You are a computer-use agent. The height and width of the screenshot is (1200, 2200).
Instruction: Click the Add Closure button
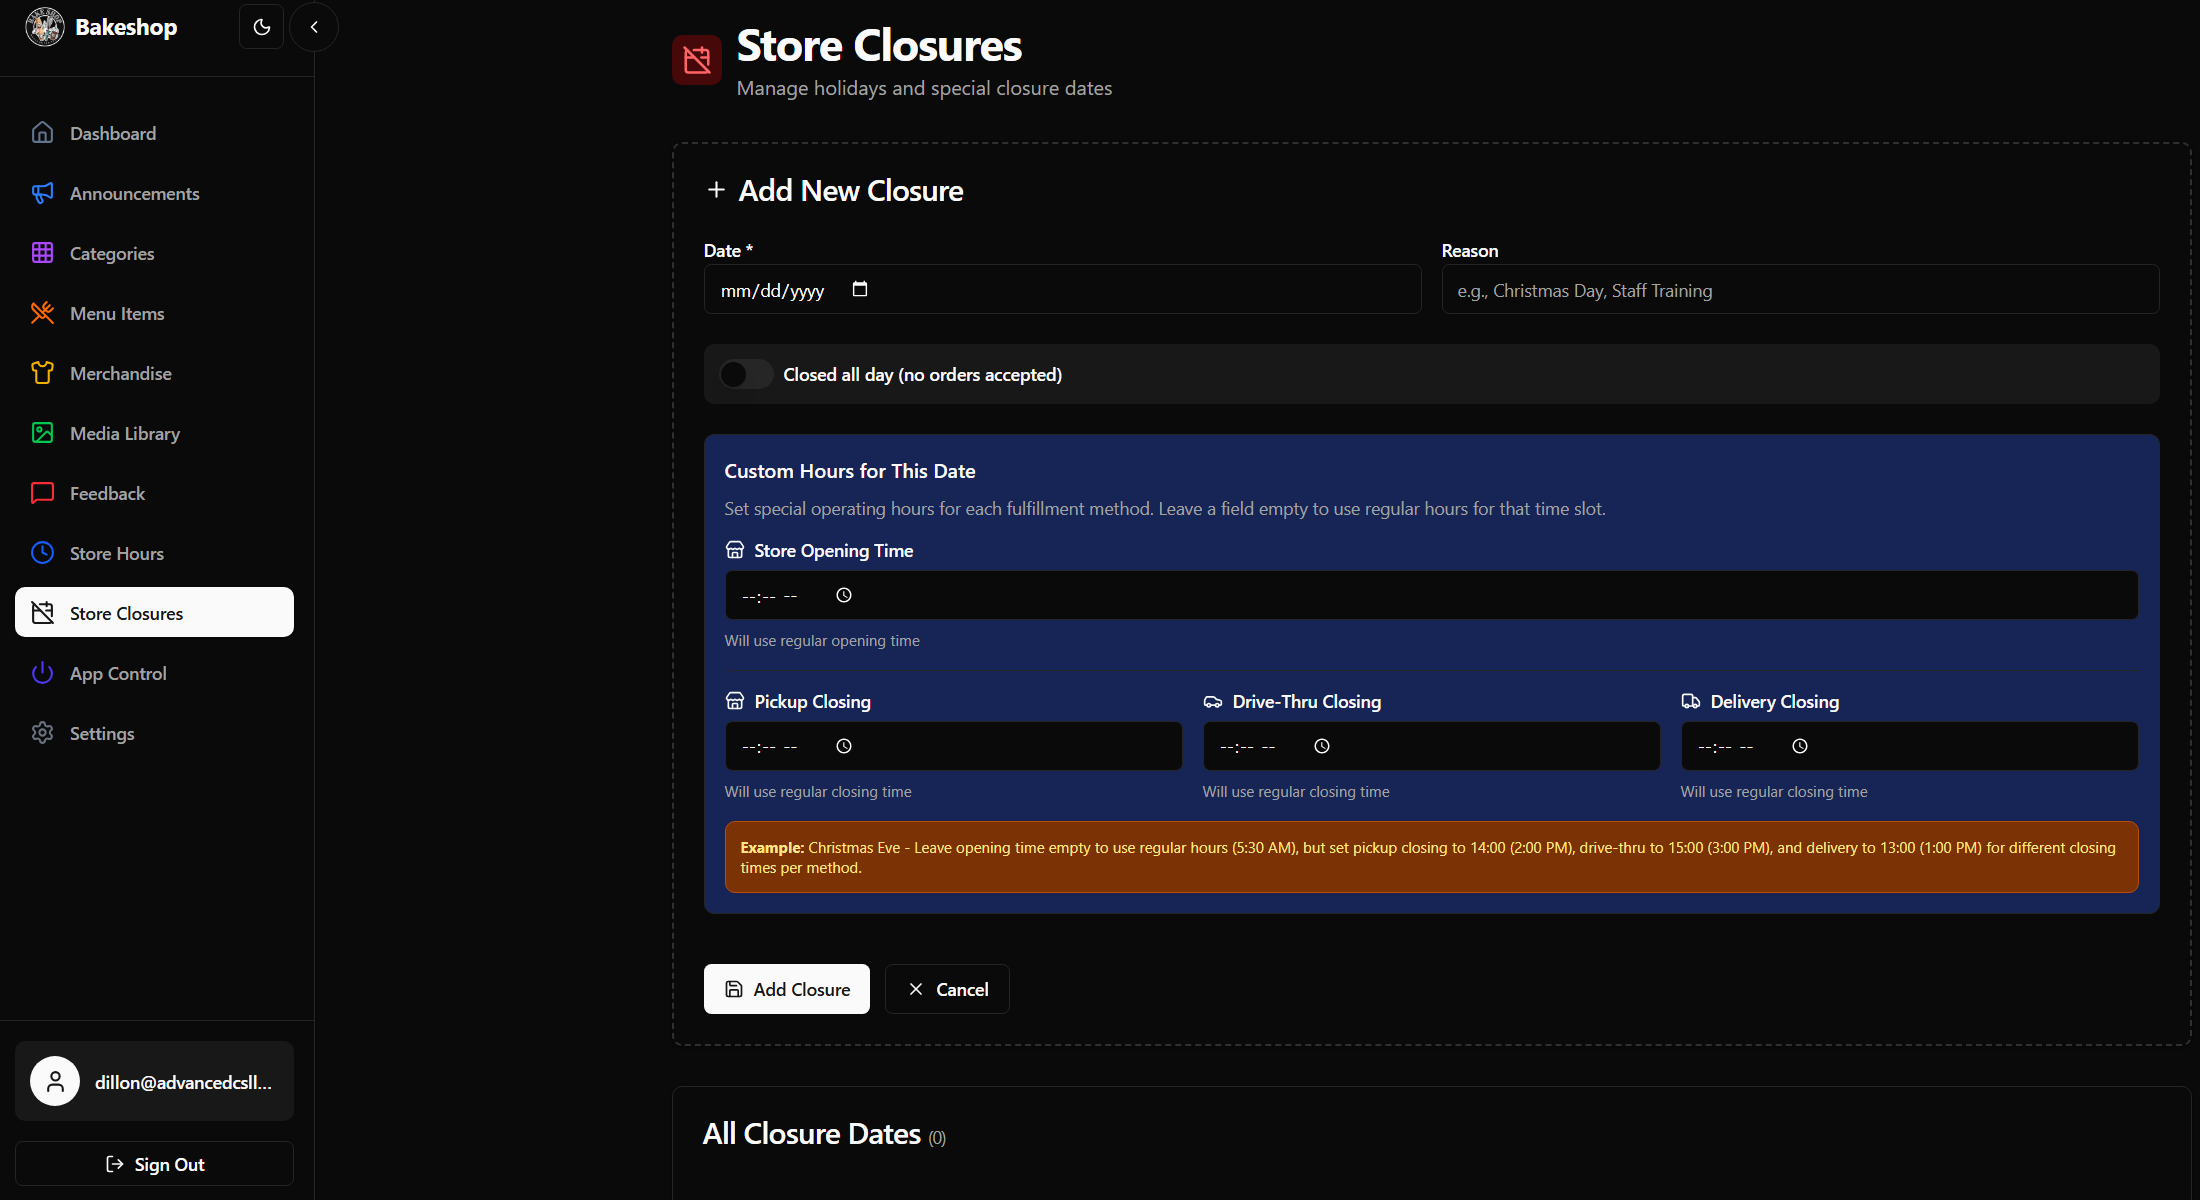[x=787, y=989]
